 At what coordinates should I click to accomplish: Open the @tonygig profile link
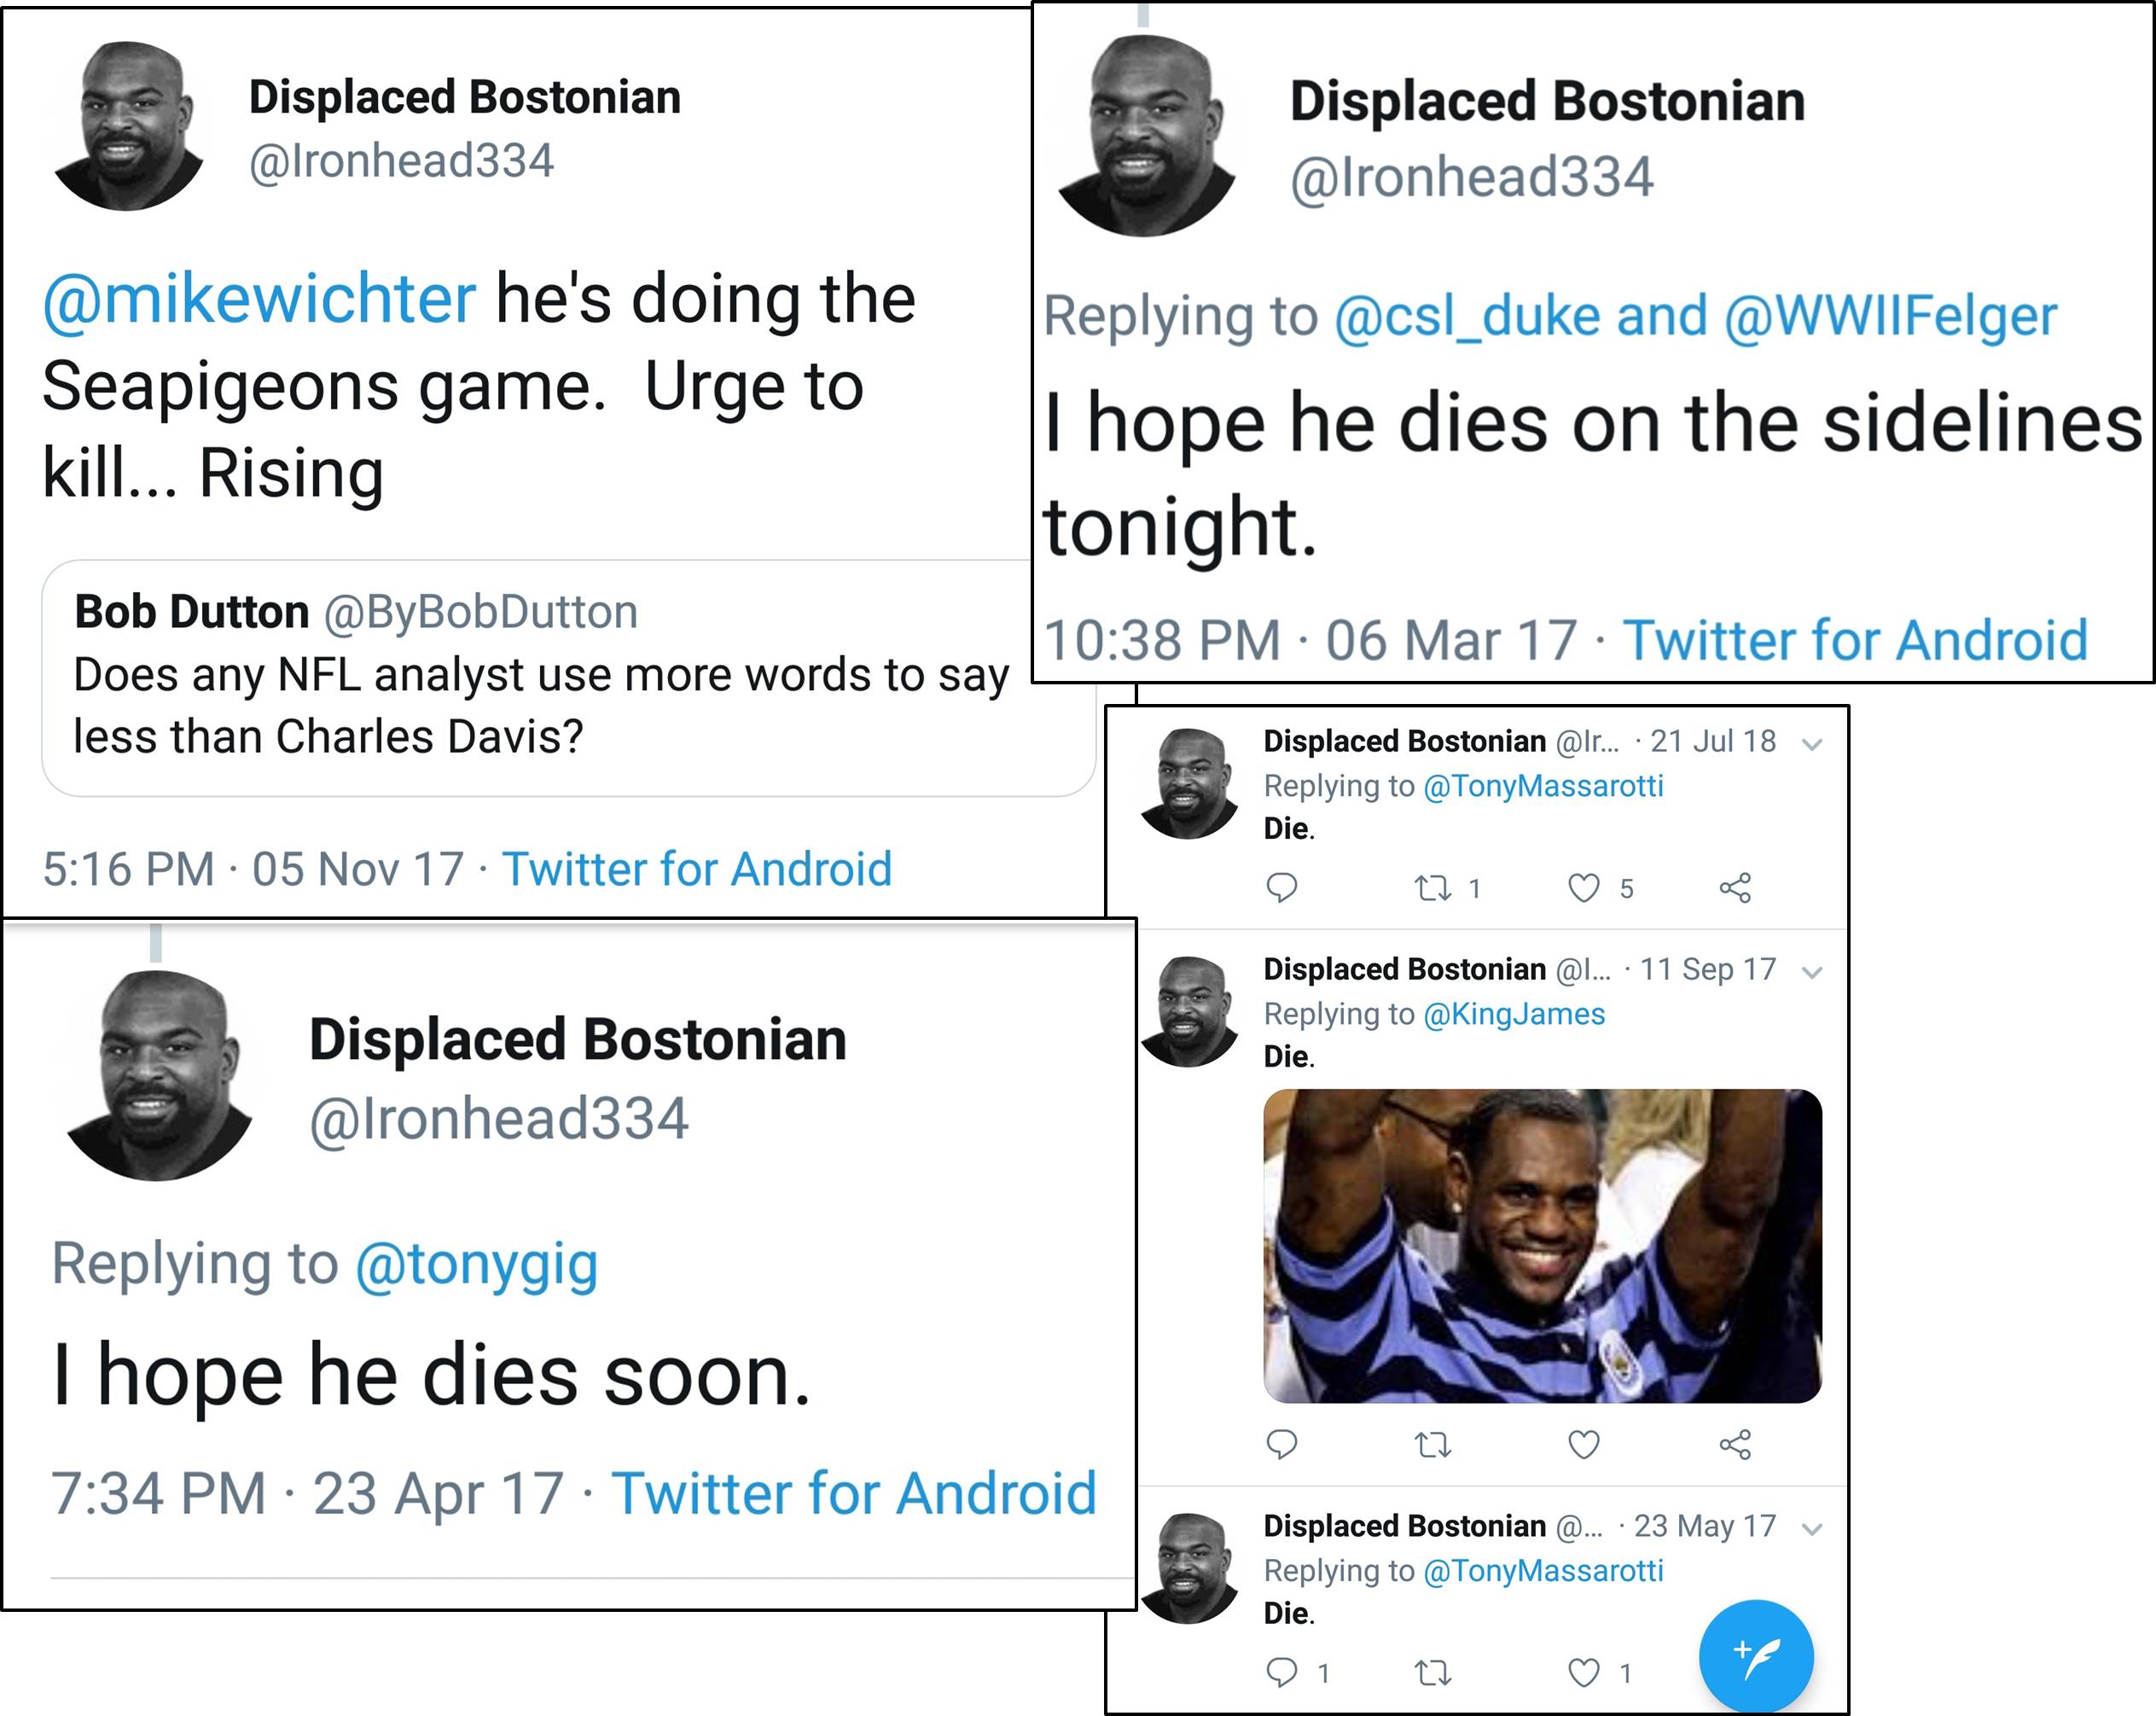[476, 1263]
